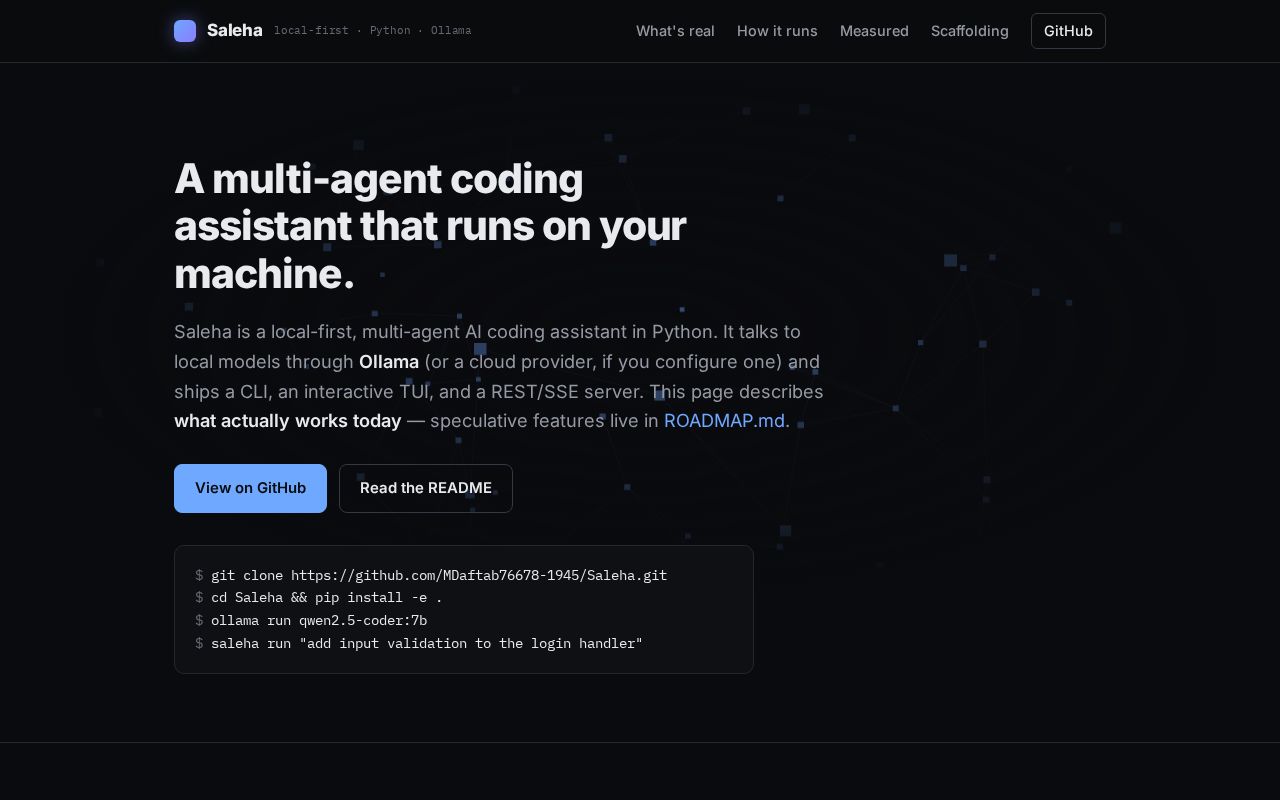Click the GitHub button in the header
This screenshot has height=800, width=1280.
(1068, 31)
